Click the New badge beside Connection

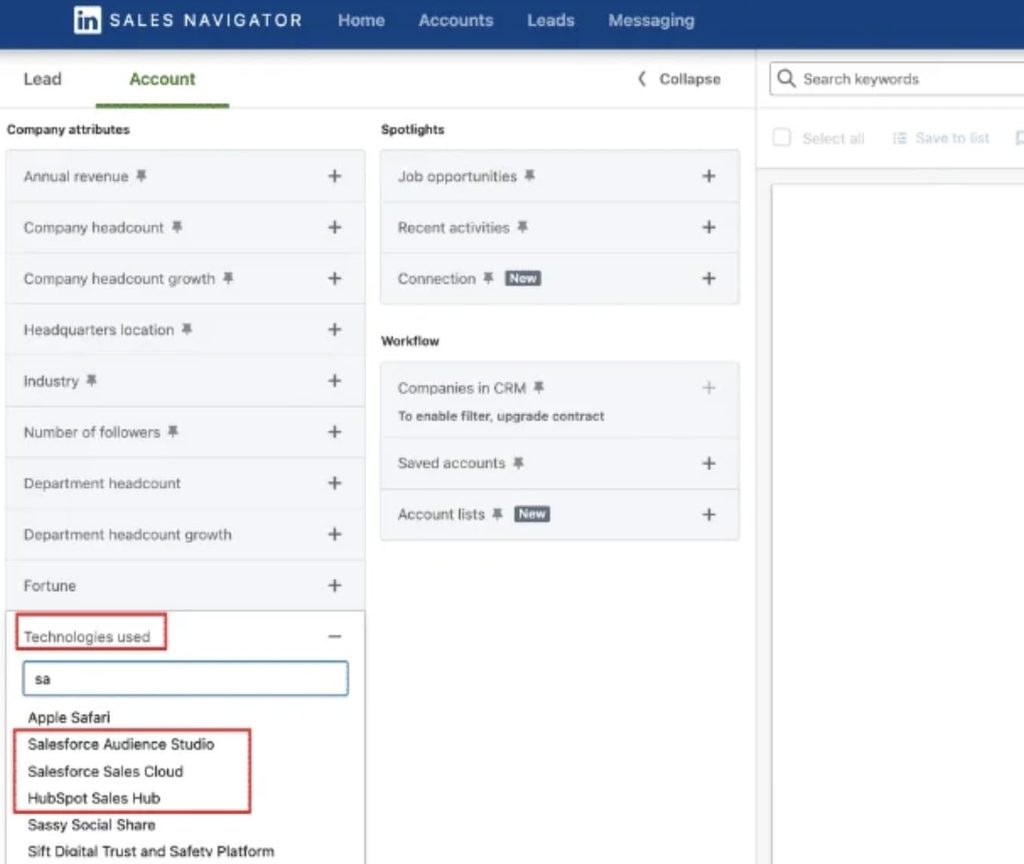click(522, 278)
